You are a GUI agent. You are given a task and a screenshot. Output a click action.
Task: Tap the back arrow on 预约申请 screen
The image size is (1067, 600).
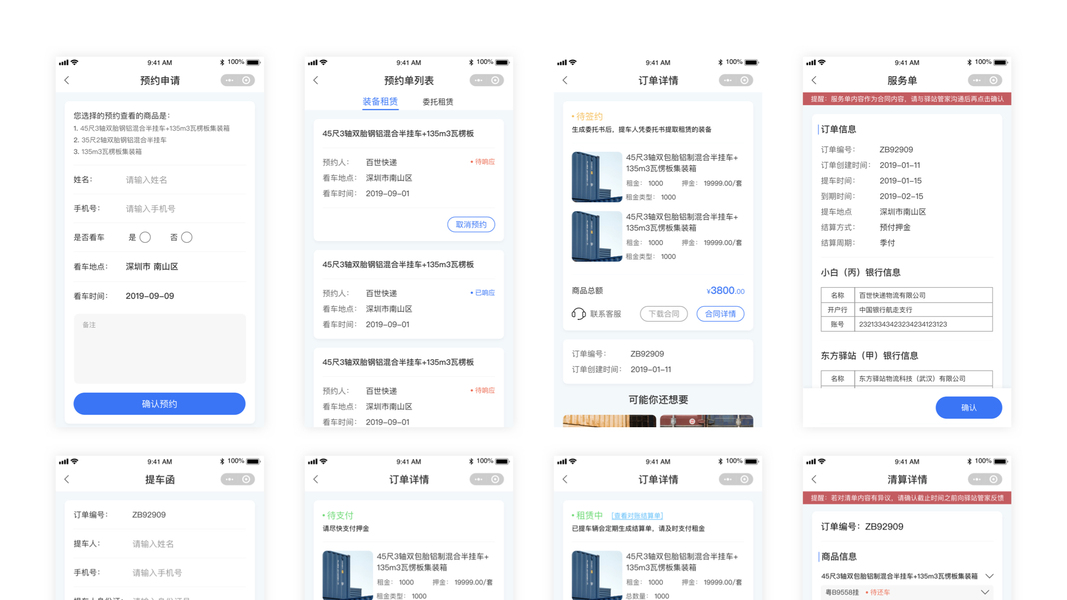pos(67,80)
